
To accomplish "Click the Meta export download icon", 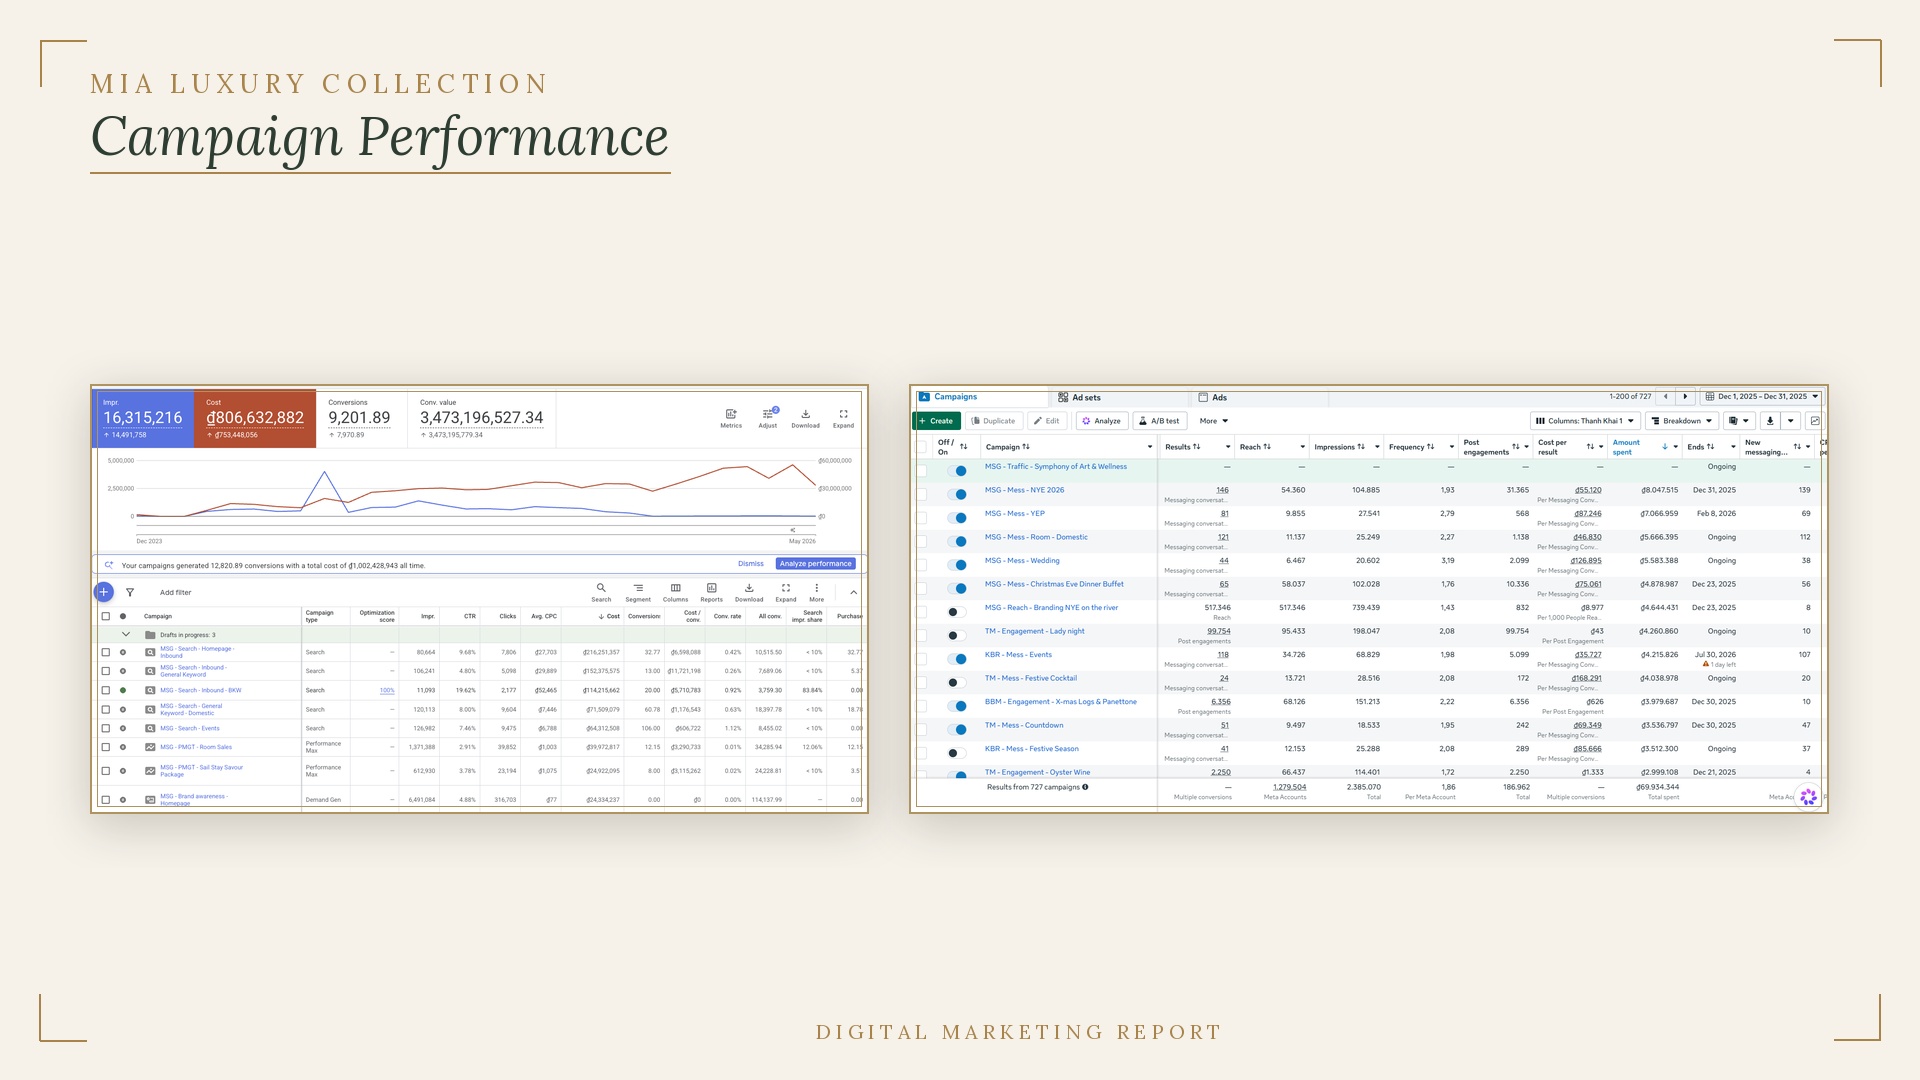I will click(x=1770, y=421).
